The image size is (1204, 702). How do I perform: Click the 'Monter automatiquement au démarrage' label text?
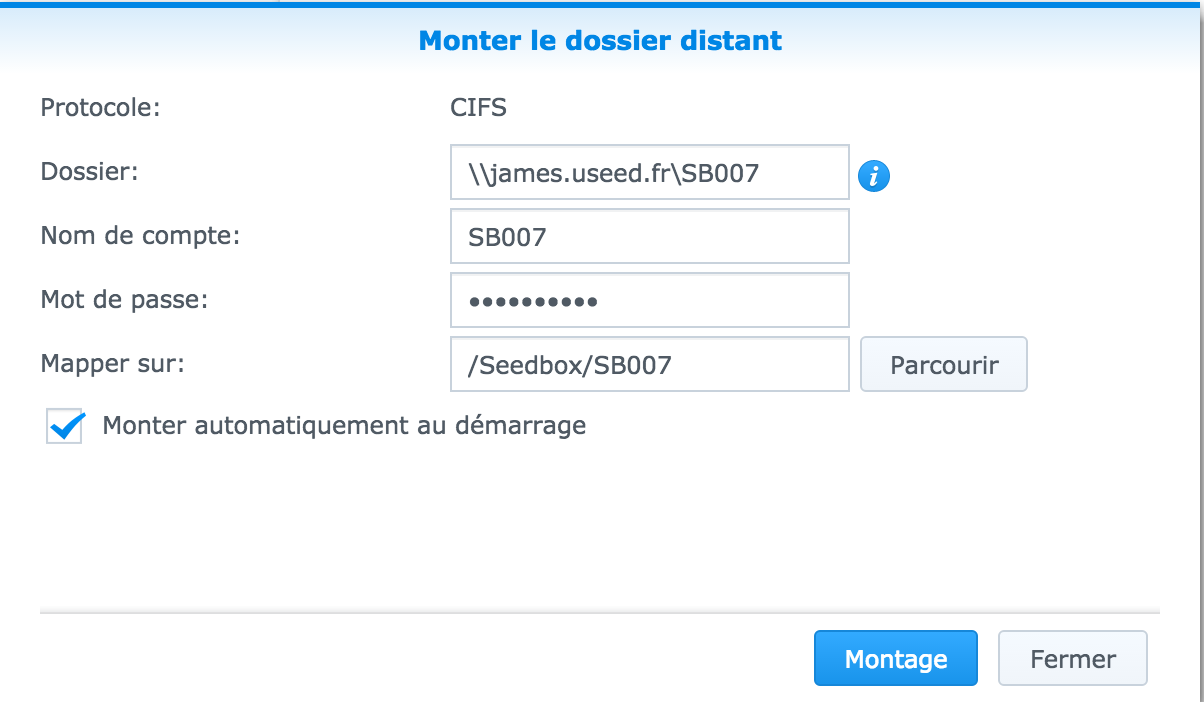tap(344, 426)
